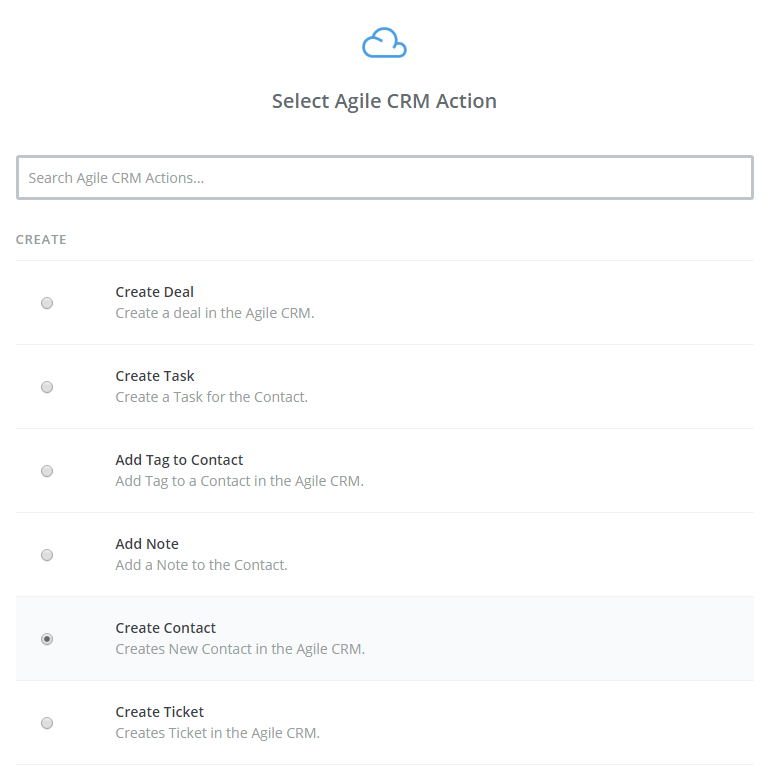
Task: Click description 'Create a Task for the Contact.'
Action: 211,397
